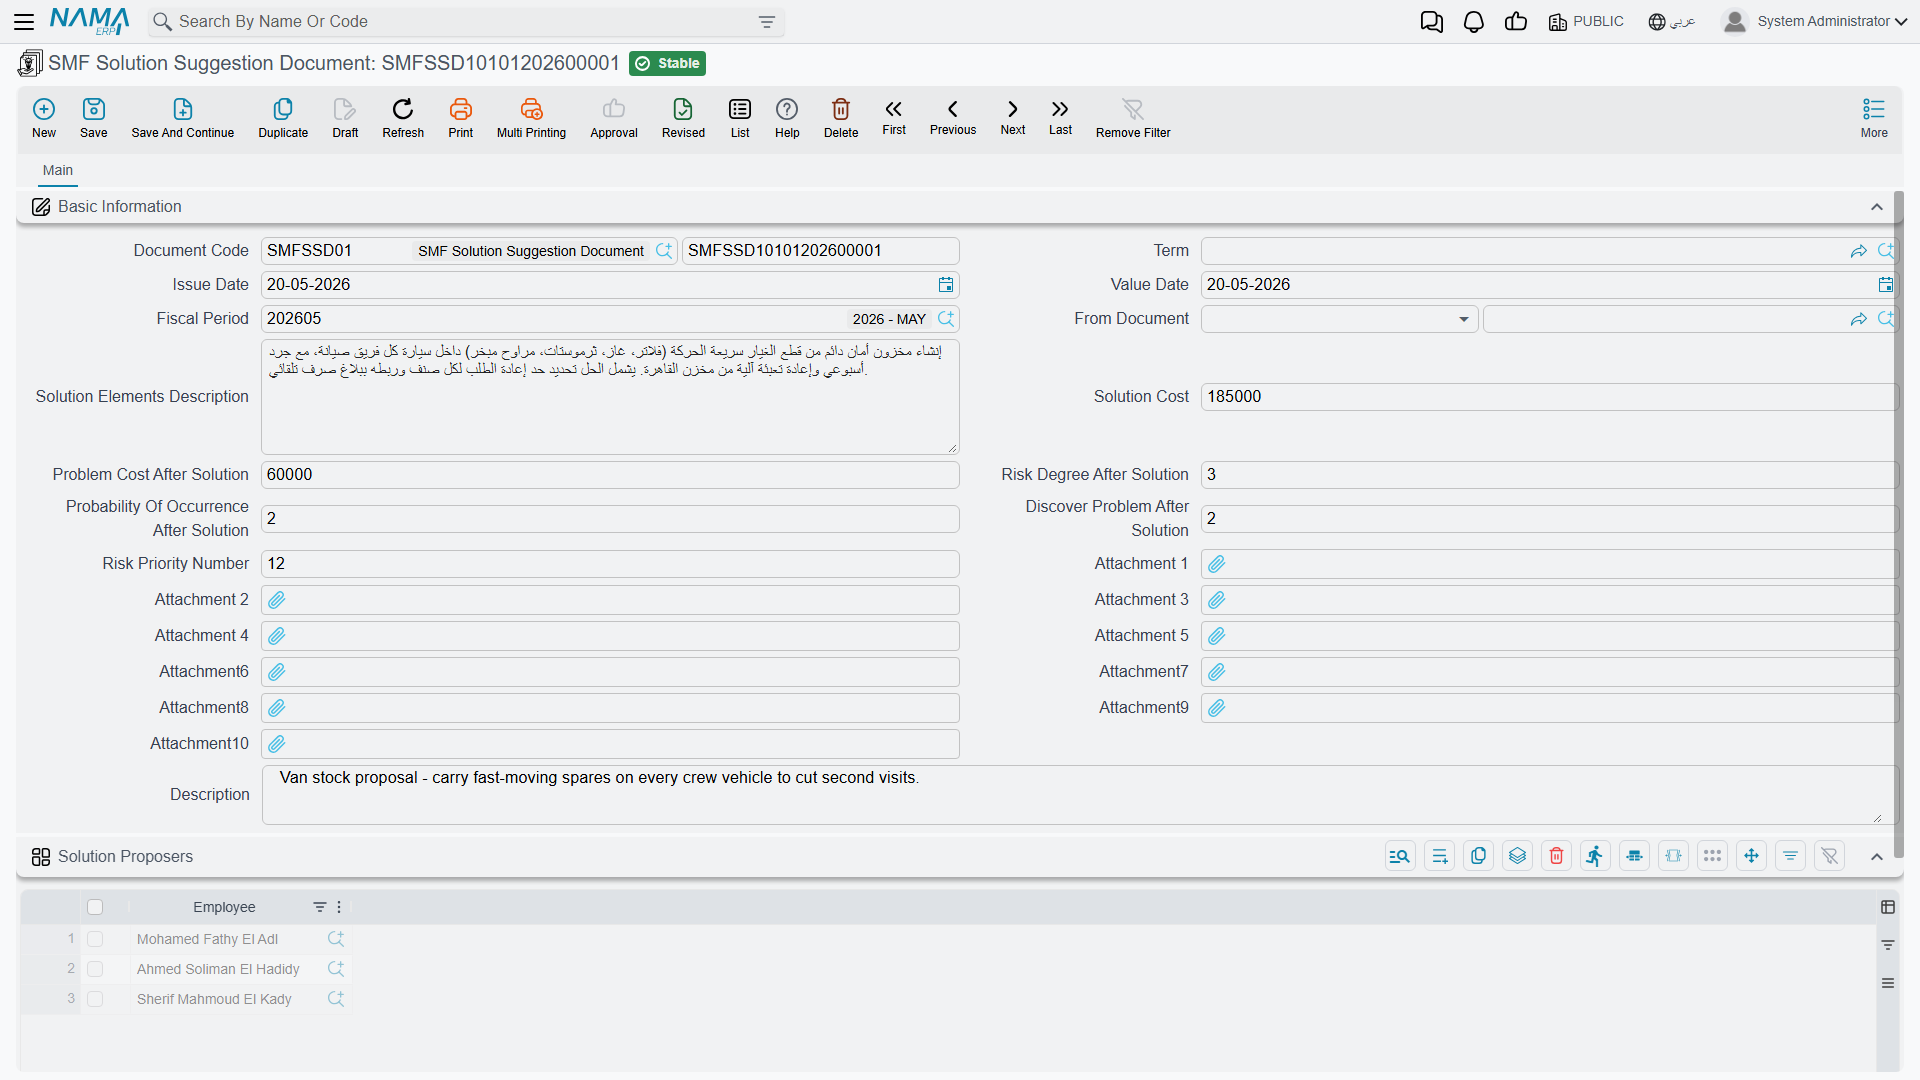Go to First record
The width and height of the screenshot is (1920, 1080).
click(x=894, y=117)
